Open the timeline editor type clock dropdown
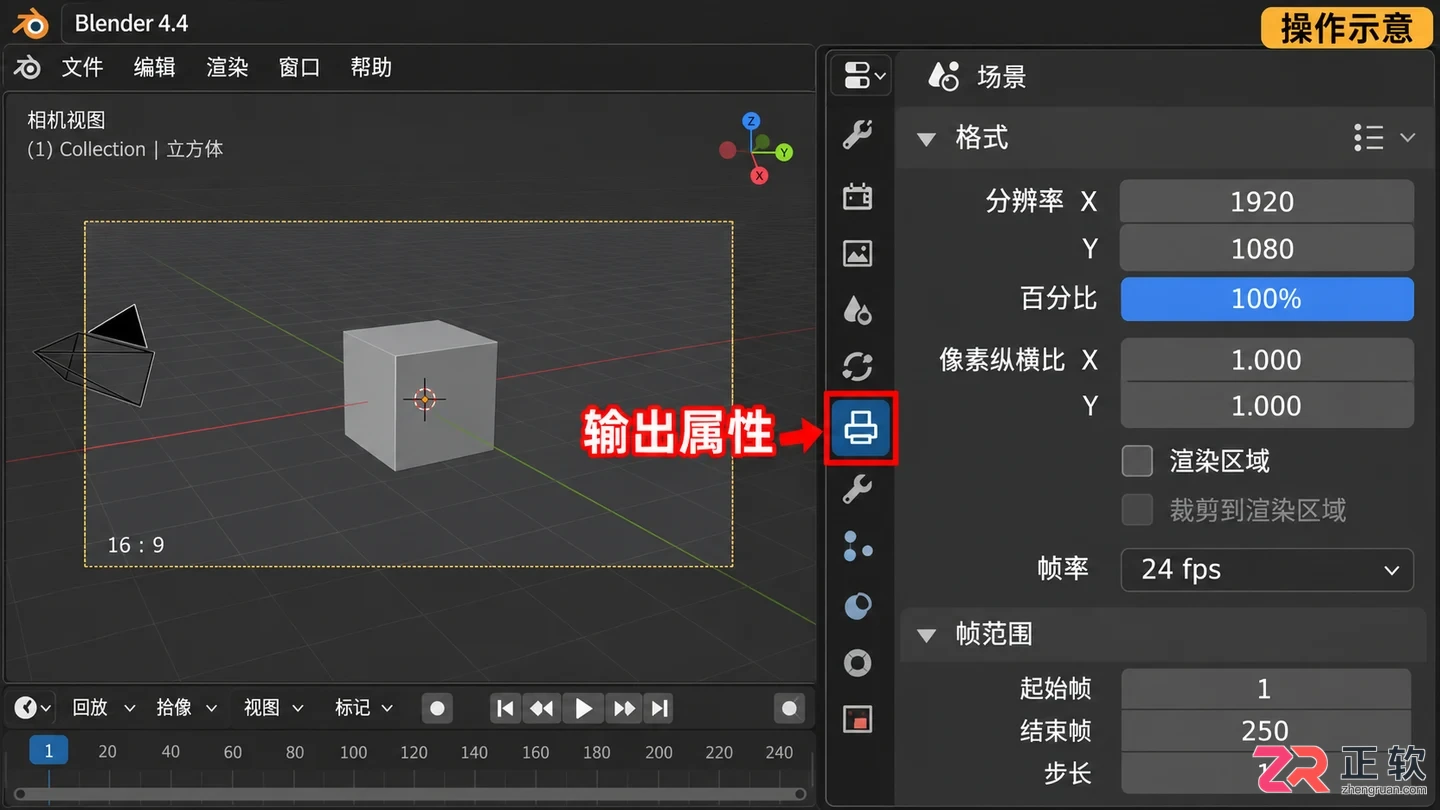 point(32,708)
